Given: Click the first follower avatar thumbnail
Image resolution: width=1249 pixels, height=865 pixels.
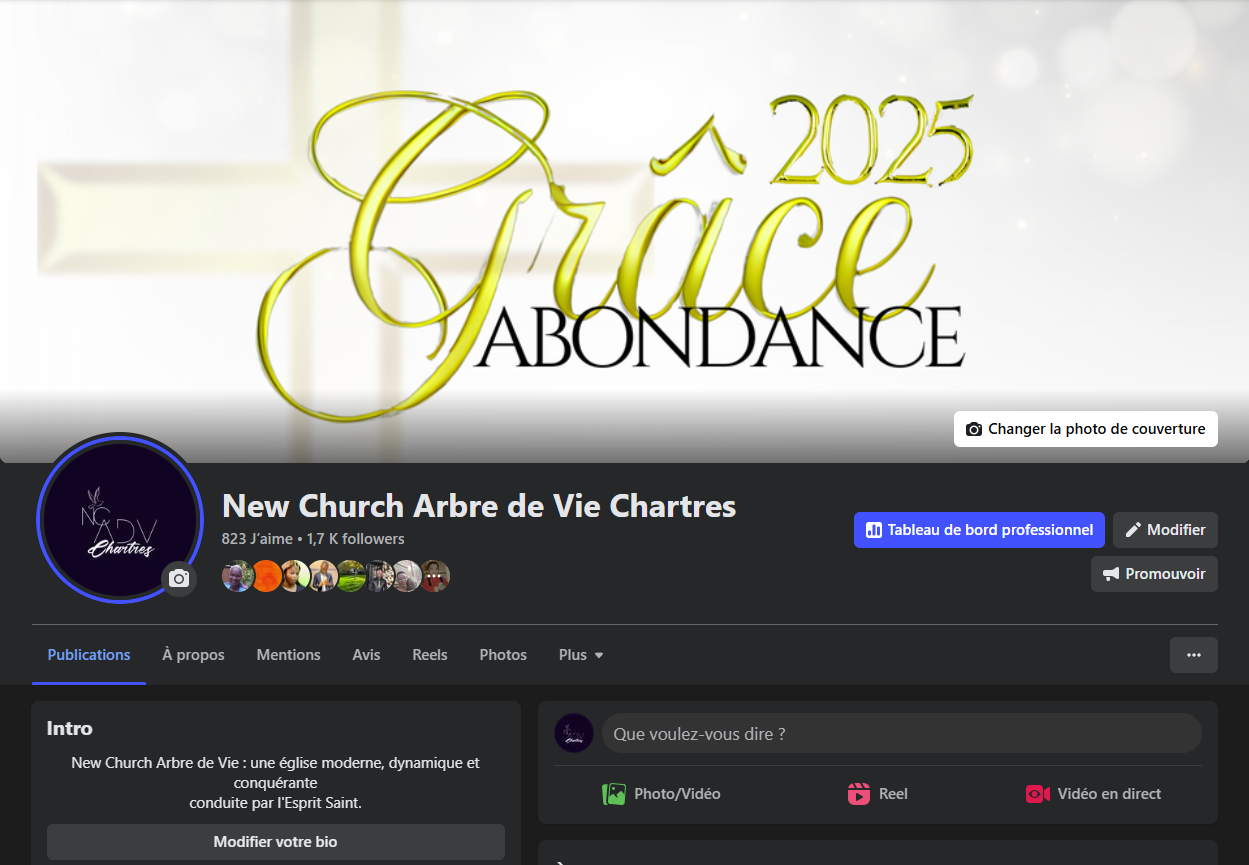Looking at the screenshot, I should 237,576.
